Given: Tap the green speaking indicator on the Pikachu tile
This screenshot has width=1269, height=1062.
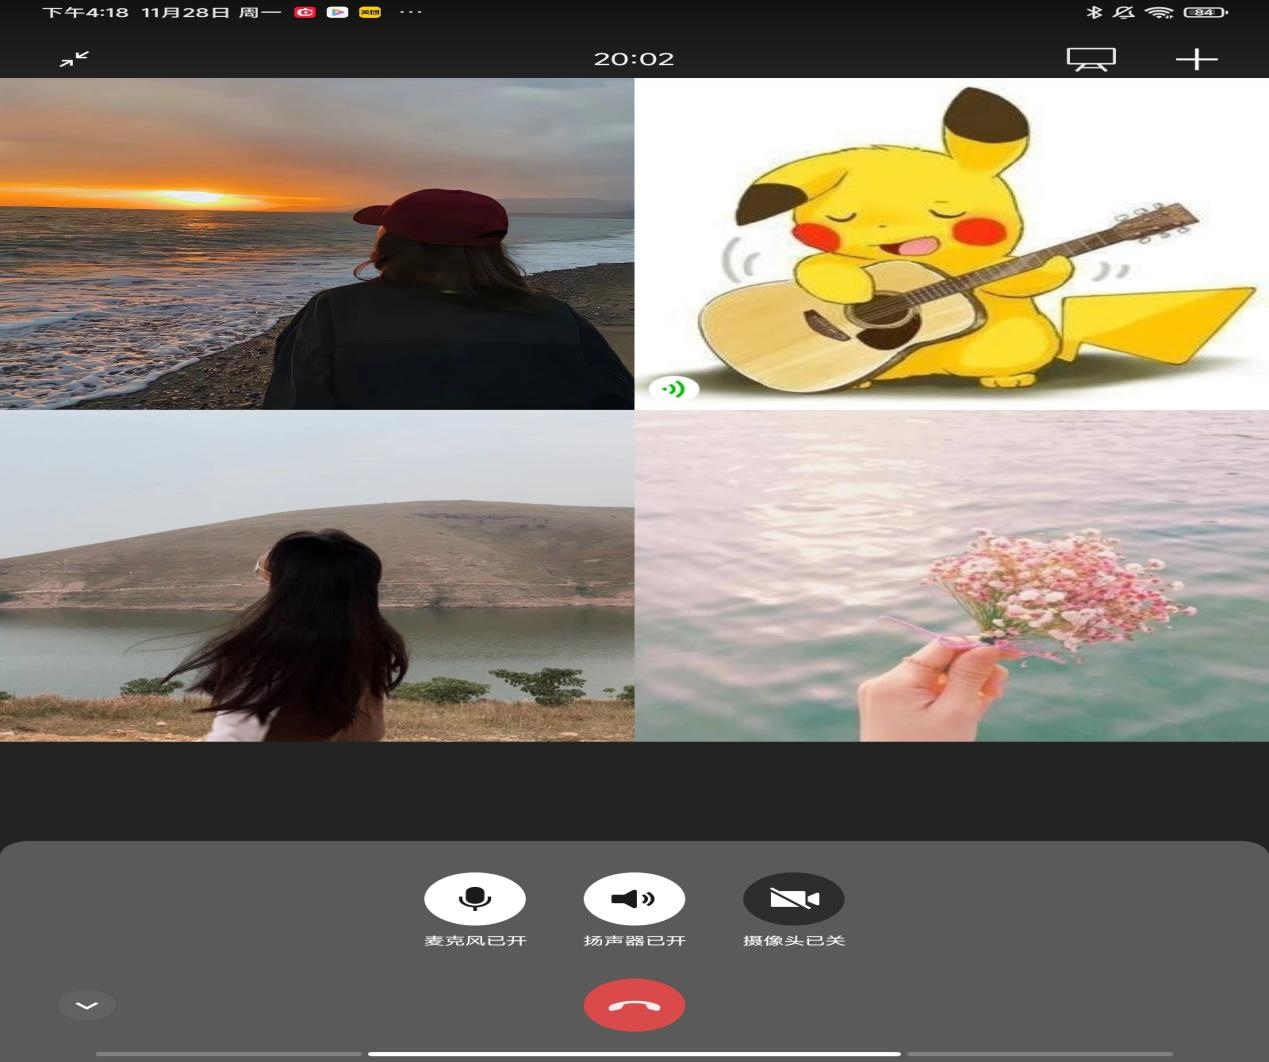Looking at the screenshot, I should point(673,389).
